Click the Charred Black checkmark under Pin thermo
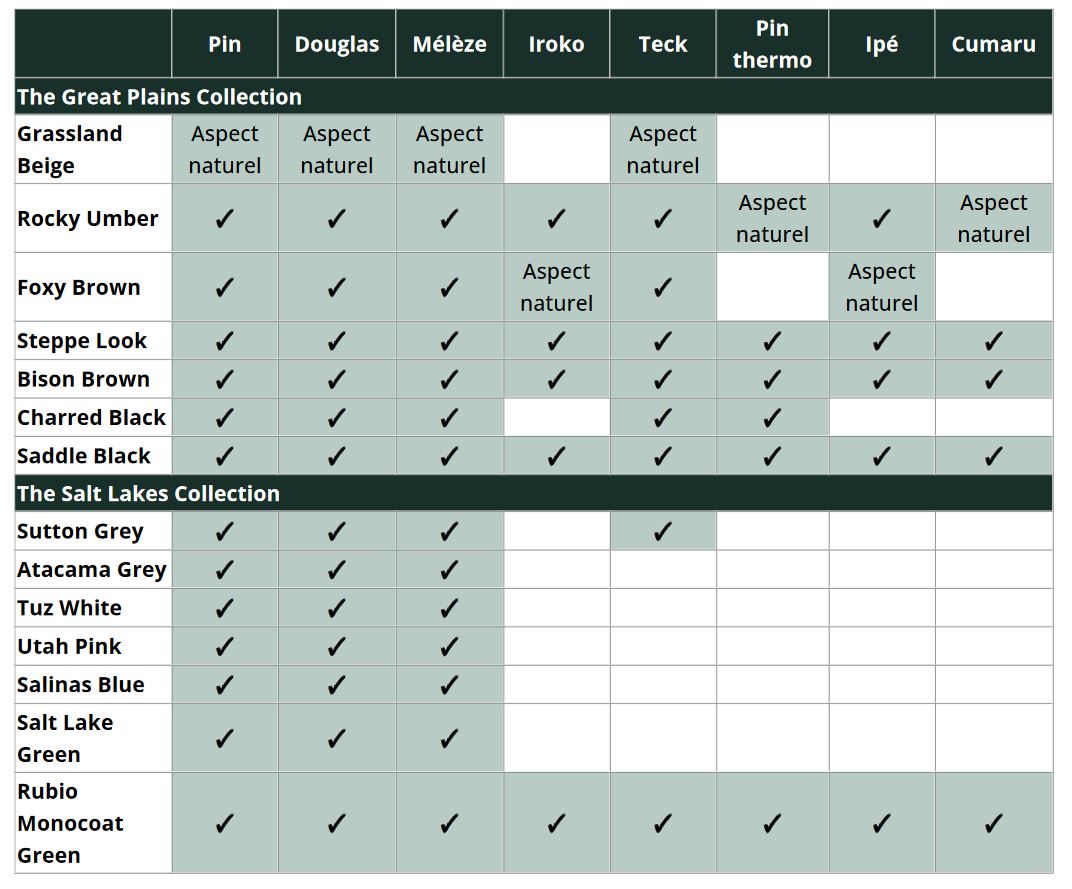Viewport: 1072px width, 889px height. (x=771, y=418)
